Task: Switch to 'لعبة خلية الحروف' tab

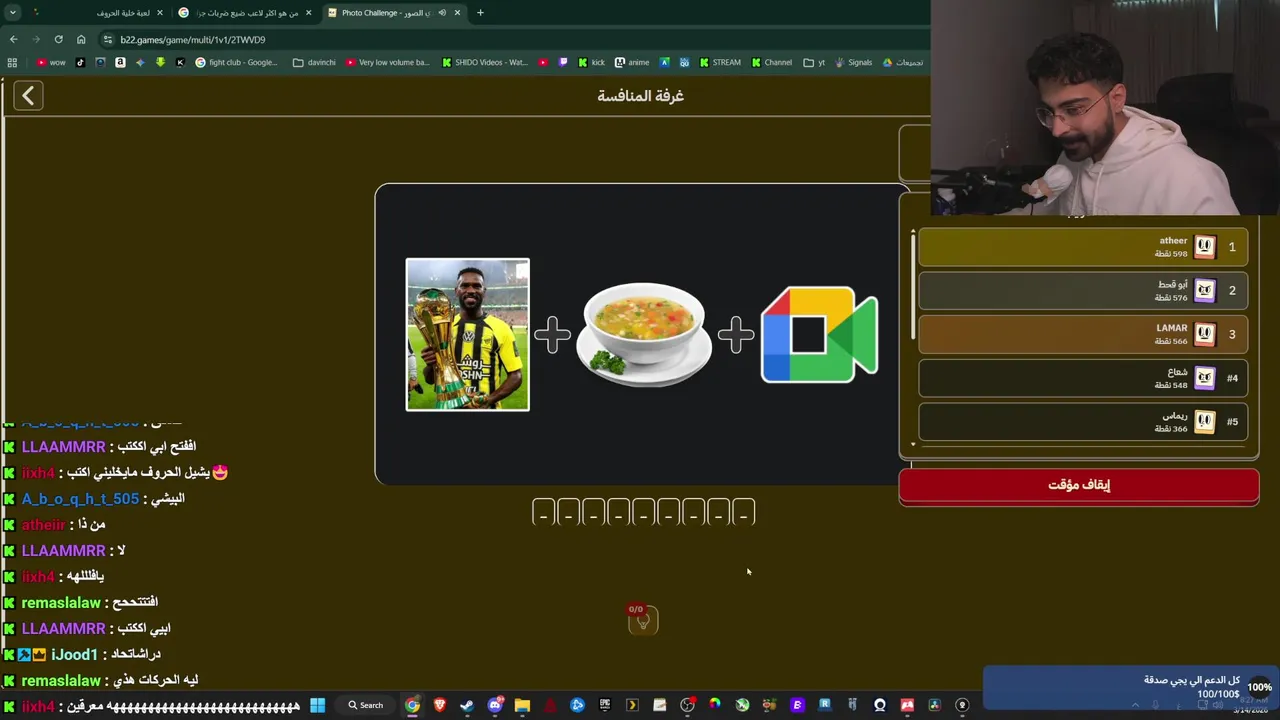Action: (x=100, y=13)
